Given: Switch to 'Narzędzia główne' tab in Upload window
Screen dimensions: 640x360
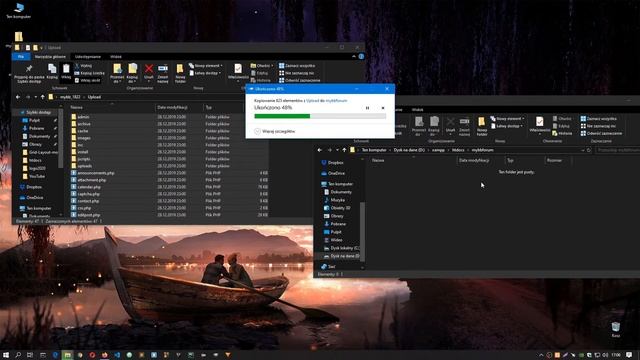Looking at the screenshot, I should (x=50, y=57).
